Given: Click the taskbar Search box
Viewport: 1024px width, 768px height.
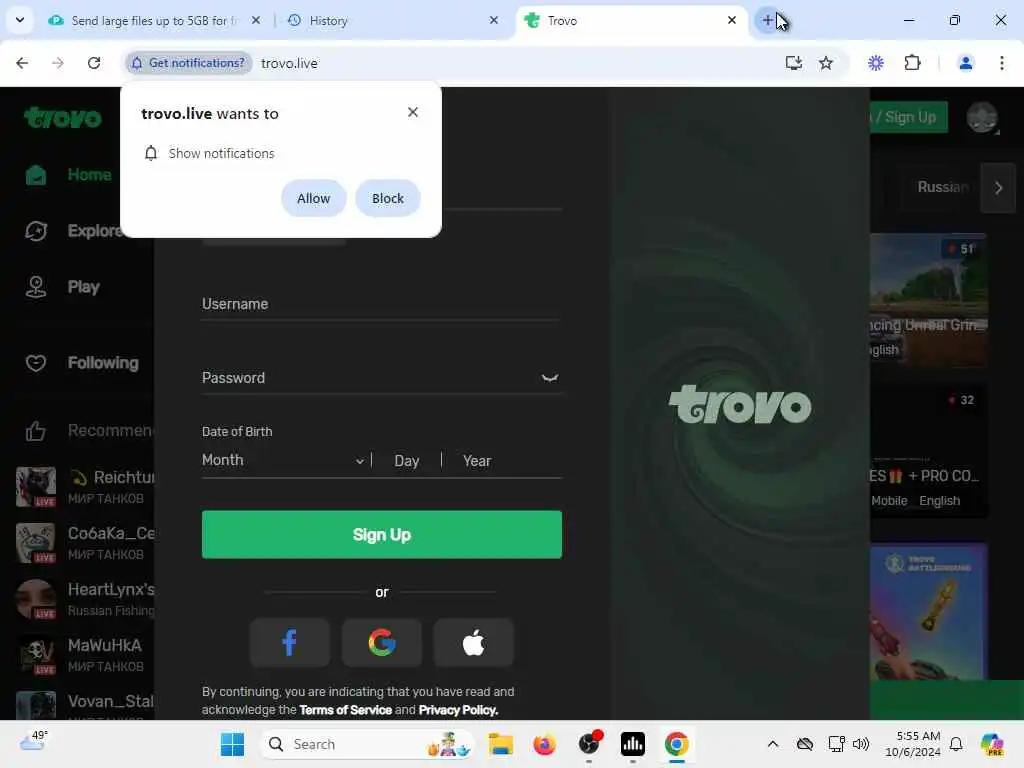Looking at the screenshot, I should 366,744.
